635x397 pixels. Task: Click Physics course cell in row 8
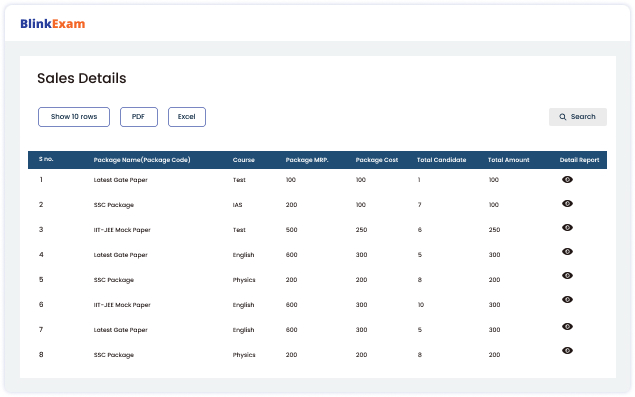244,355
